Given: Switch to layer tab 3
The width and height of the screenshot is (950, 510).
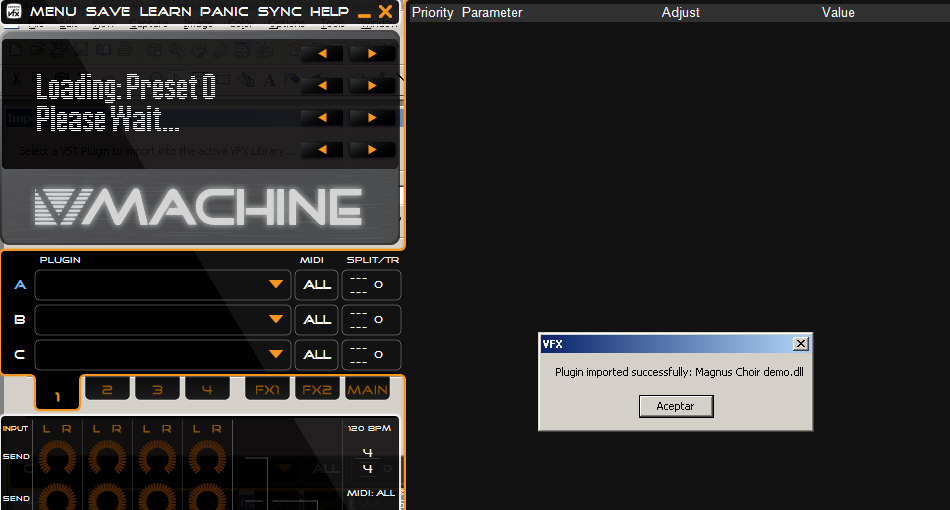Looking at the screenshot, I should [x=158, y=389].
